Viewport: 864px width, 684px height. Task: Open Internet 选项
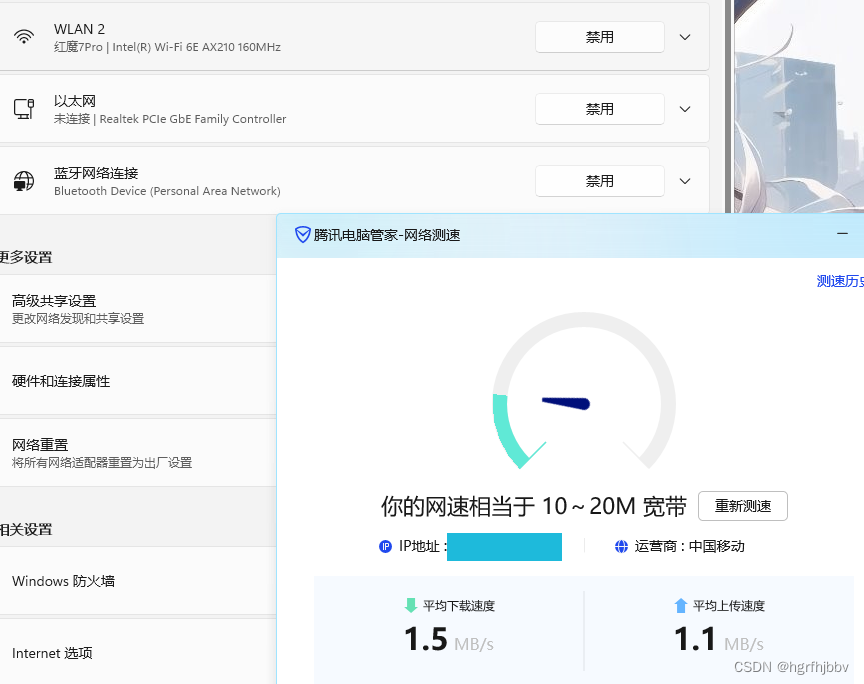(138, 653)
